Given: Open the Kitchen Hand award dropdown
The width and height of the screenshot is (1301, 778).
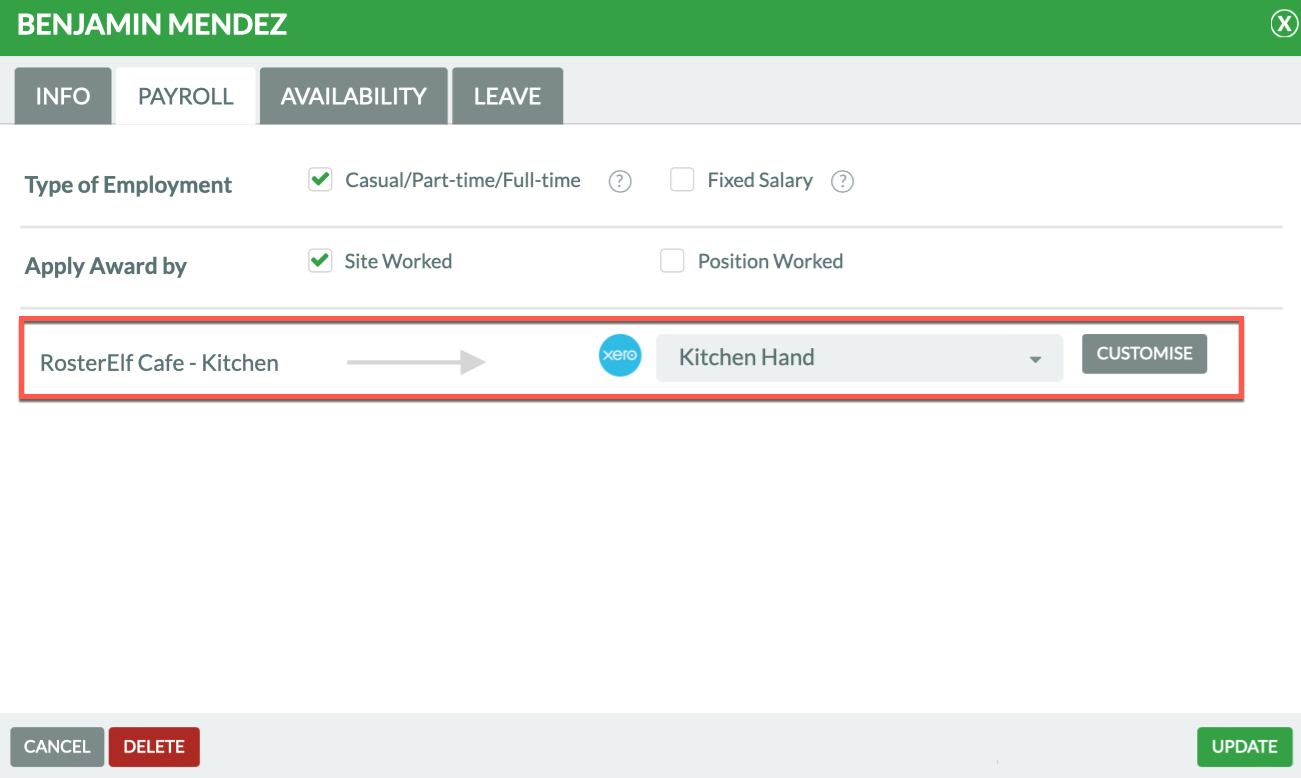Looking at the screenshot, I should tap(859, 358).
